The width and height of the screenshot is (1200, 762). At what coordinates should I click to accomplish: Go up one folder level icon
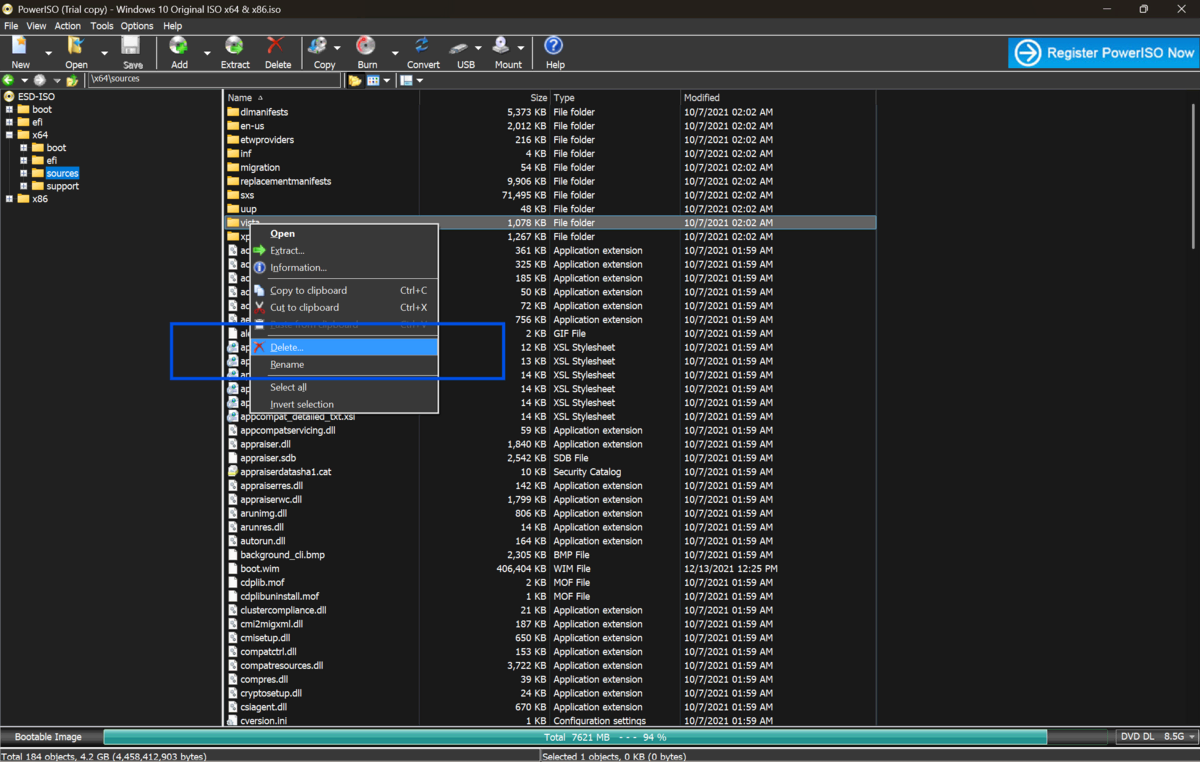tap(72, 80)
